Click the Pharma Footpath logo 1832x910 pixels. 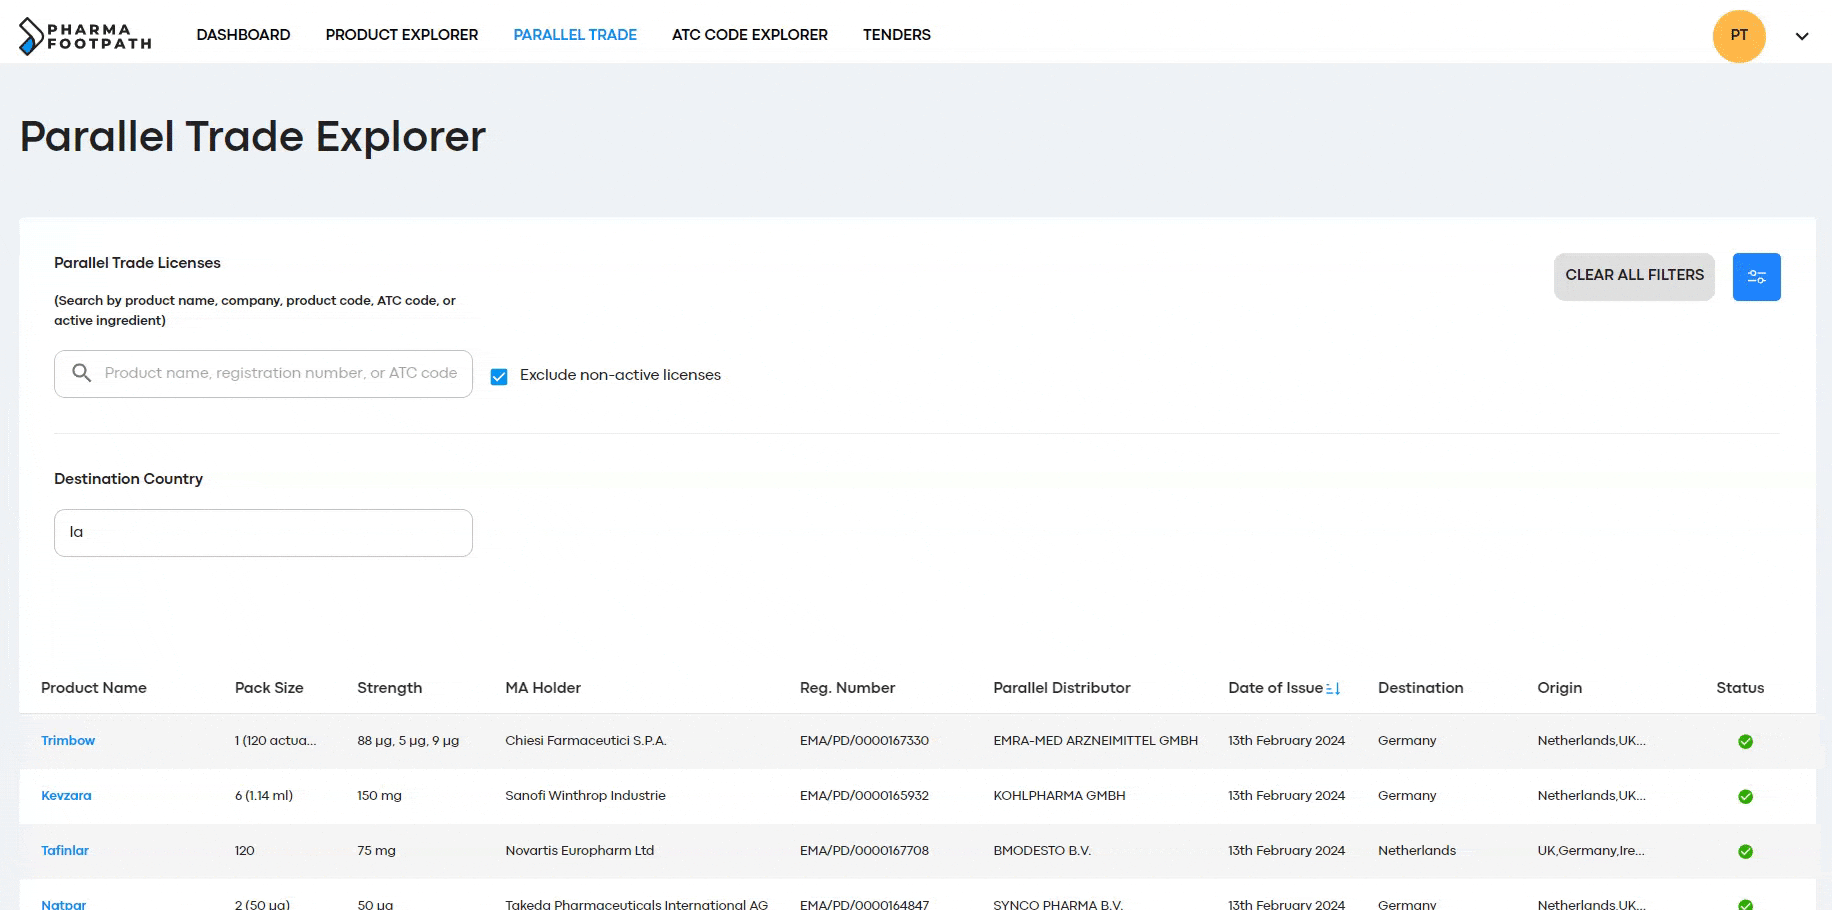pyautogui.click(x=85, y=36)
